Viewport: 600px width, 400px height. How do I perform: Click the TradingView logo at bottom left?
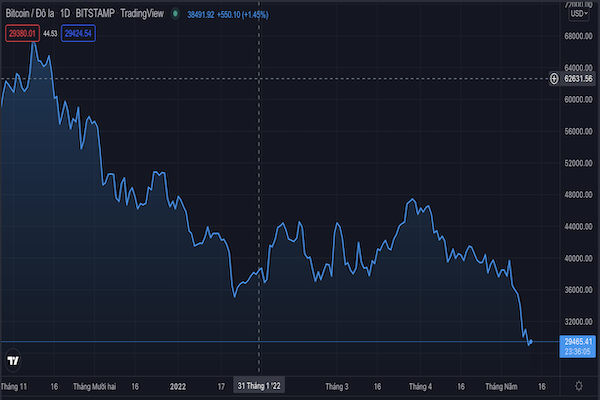(x=13, y=361)
